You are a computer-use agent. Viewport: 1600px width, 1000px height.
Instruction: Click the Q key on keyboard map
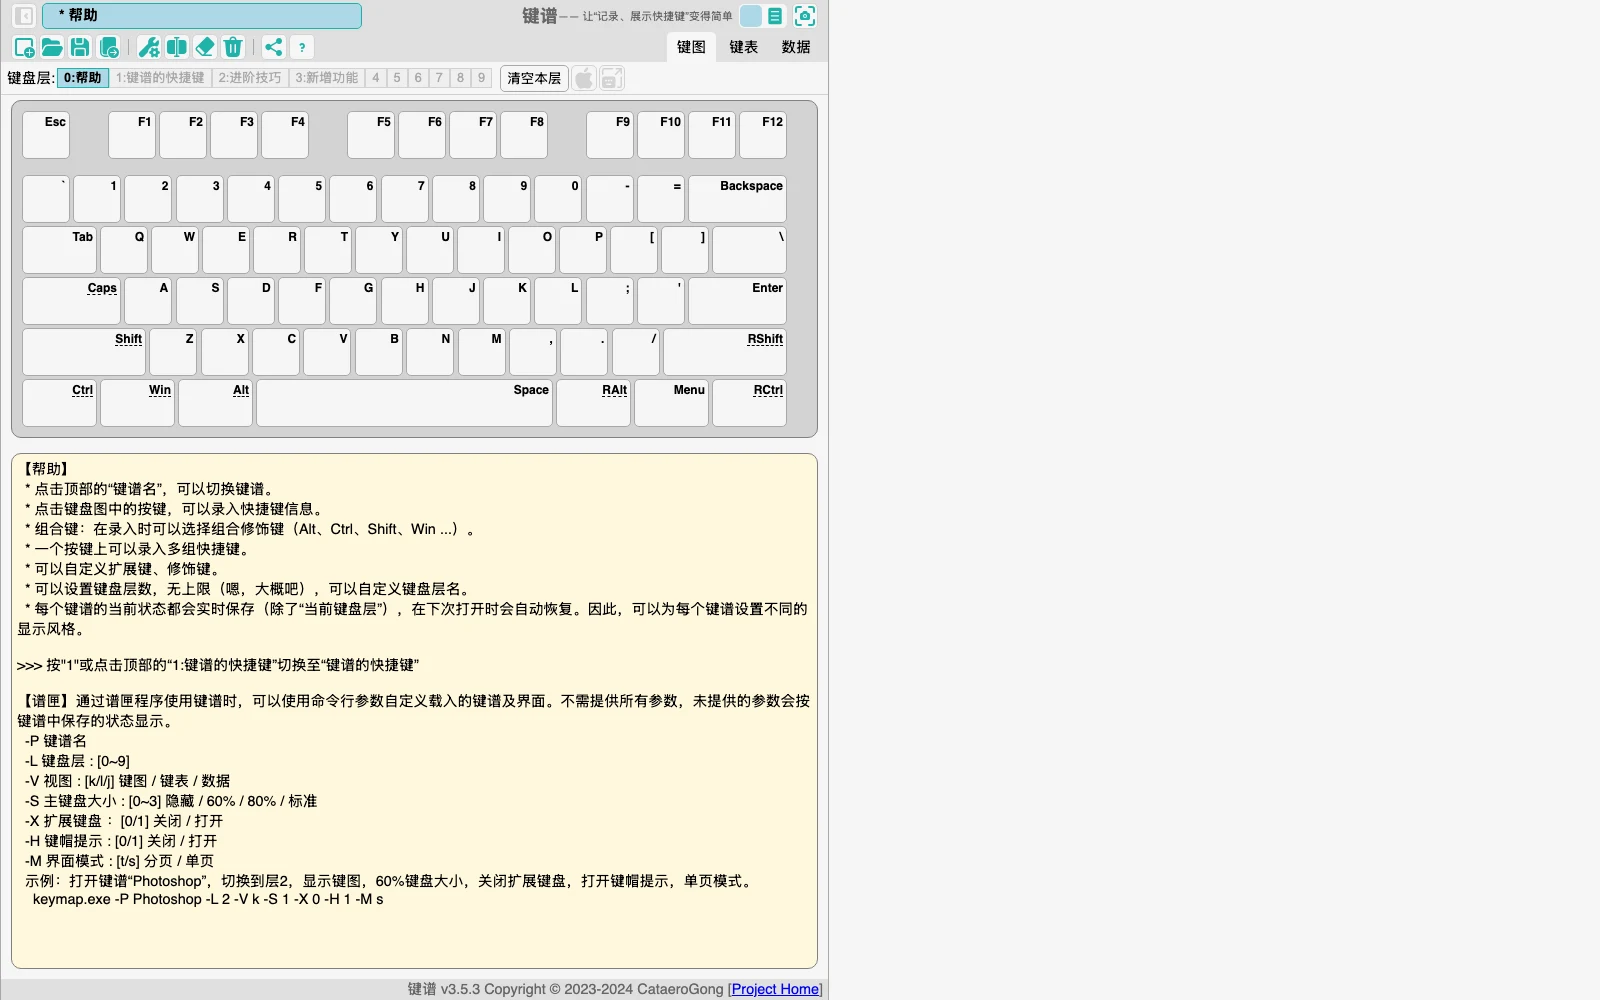pos(124,250)
